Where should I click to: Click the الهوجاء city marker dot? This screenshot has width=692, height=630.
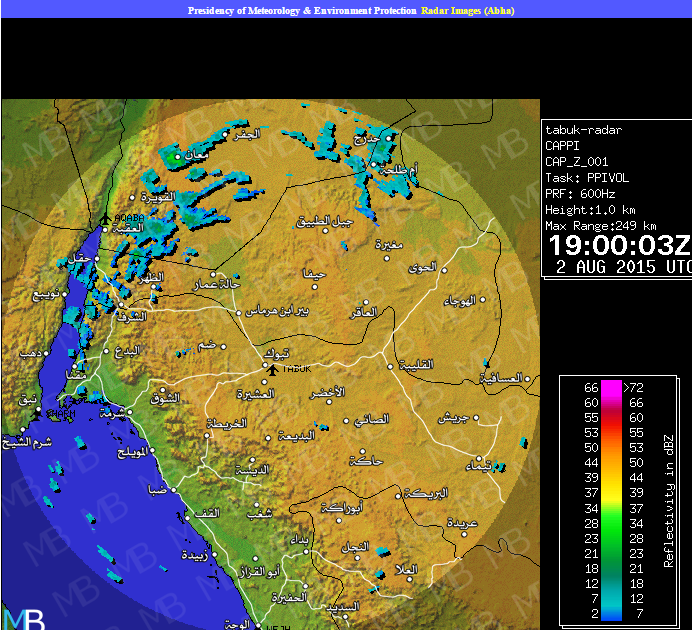483,300
